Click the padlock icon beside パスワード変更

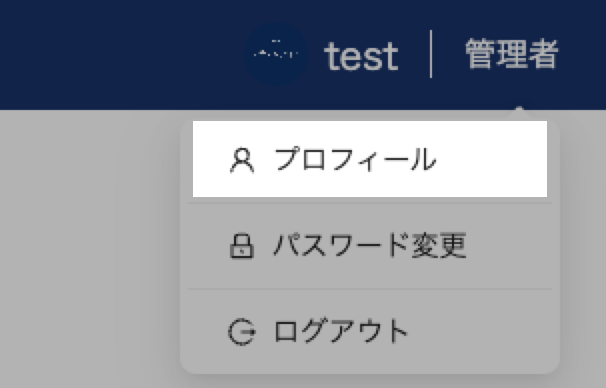[242, 246]
